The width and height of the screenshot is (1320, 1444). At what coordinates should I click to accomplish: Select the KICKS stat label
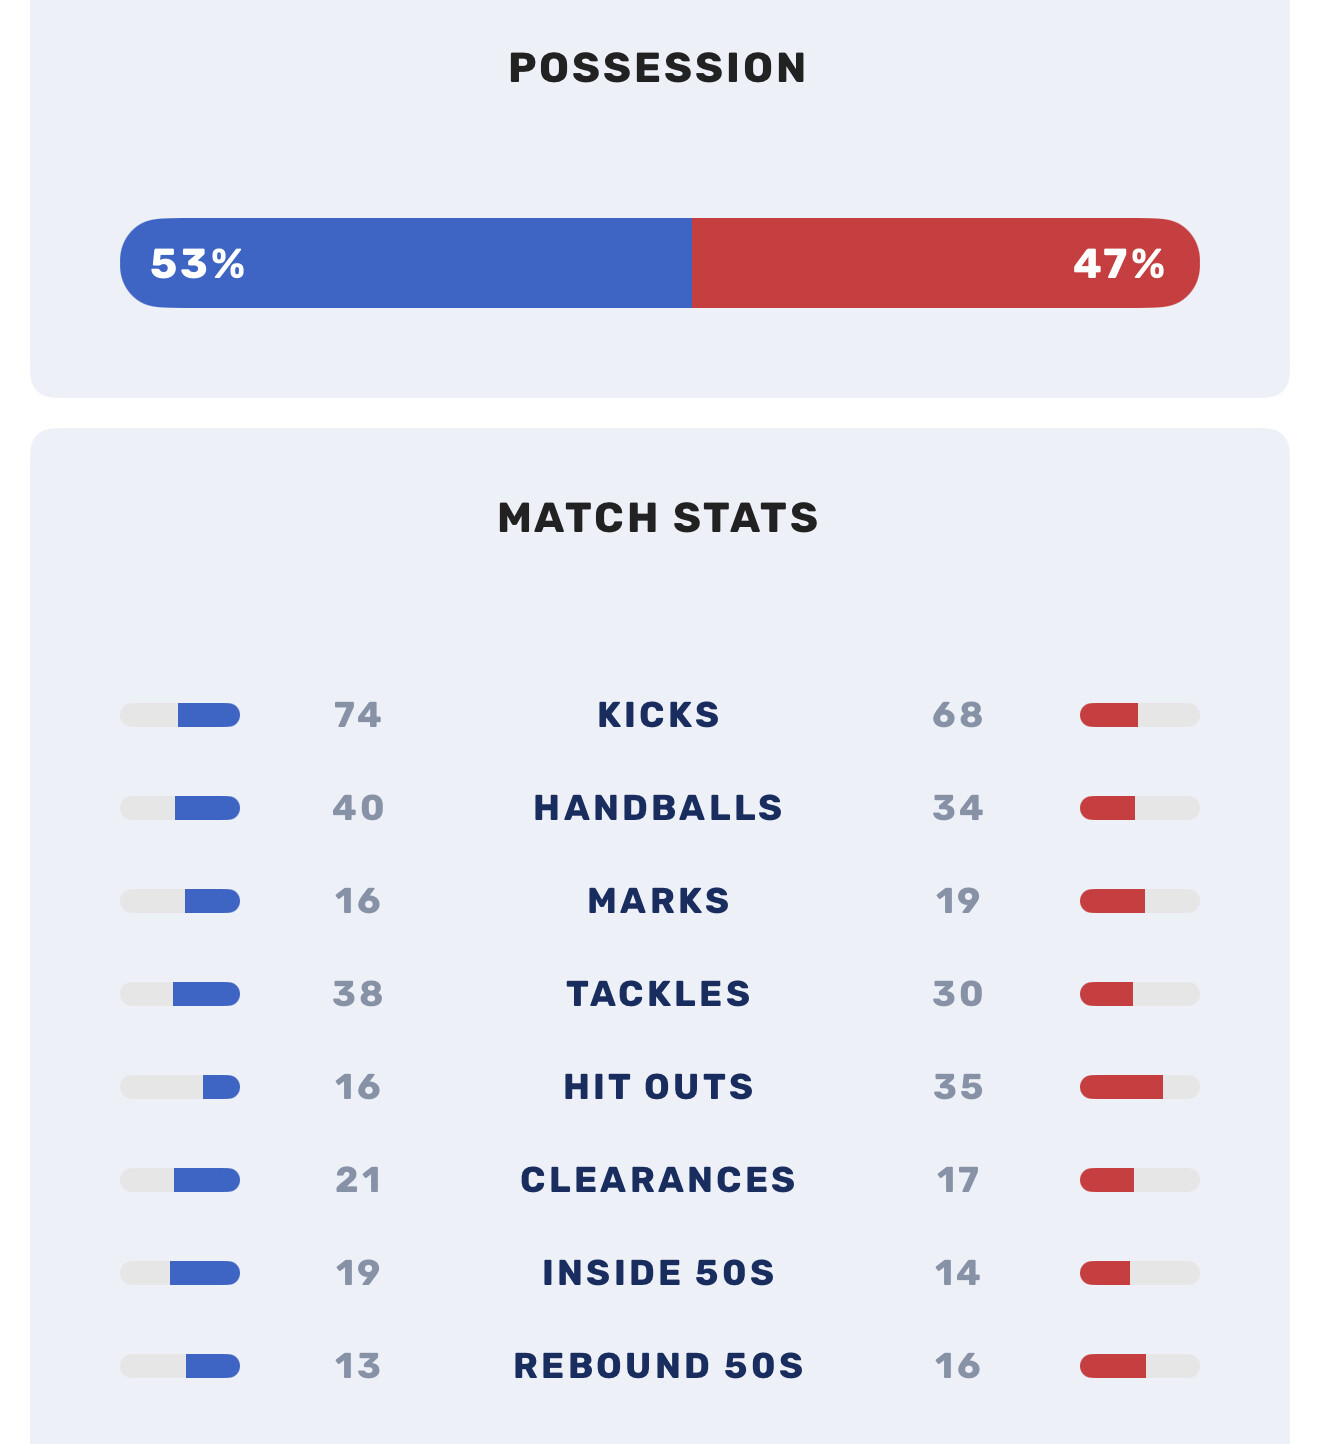coord(658,715)
